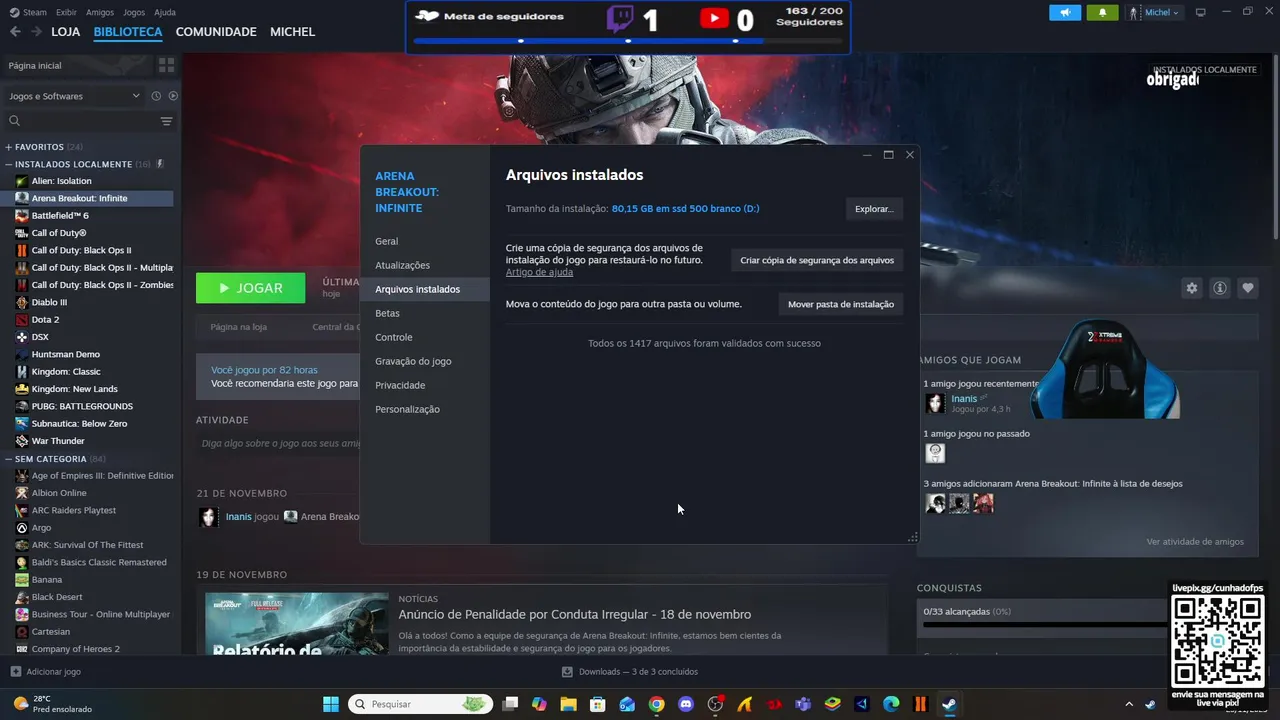This screenshot has height=720, width=1280.
Task: Click the Windows taskbar search field
Action: click(x=420, y=704)
